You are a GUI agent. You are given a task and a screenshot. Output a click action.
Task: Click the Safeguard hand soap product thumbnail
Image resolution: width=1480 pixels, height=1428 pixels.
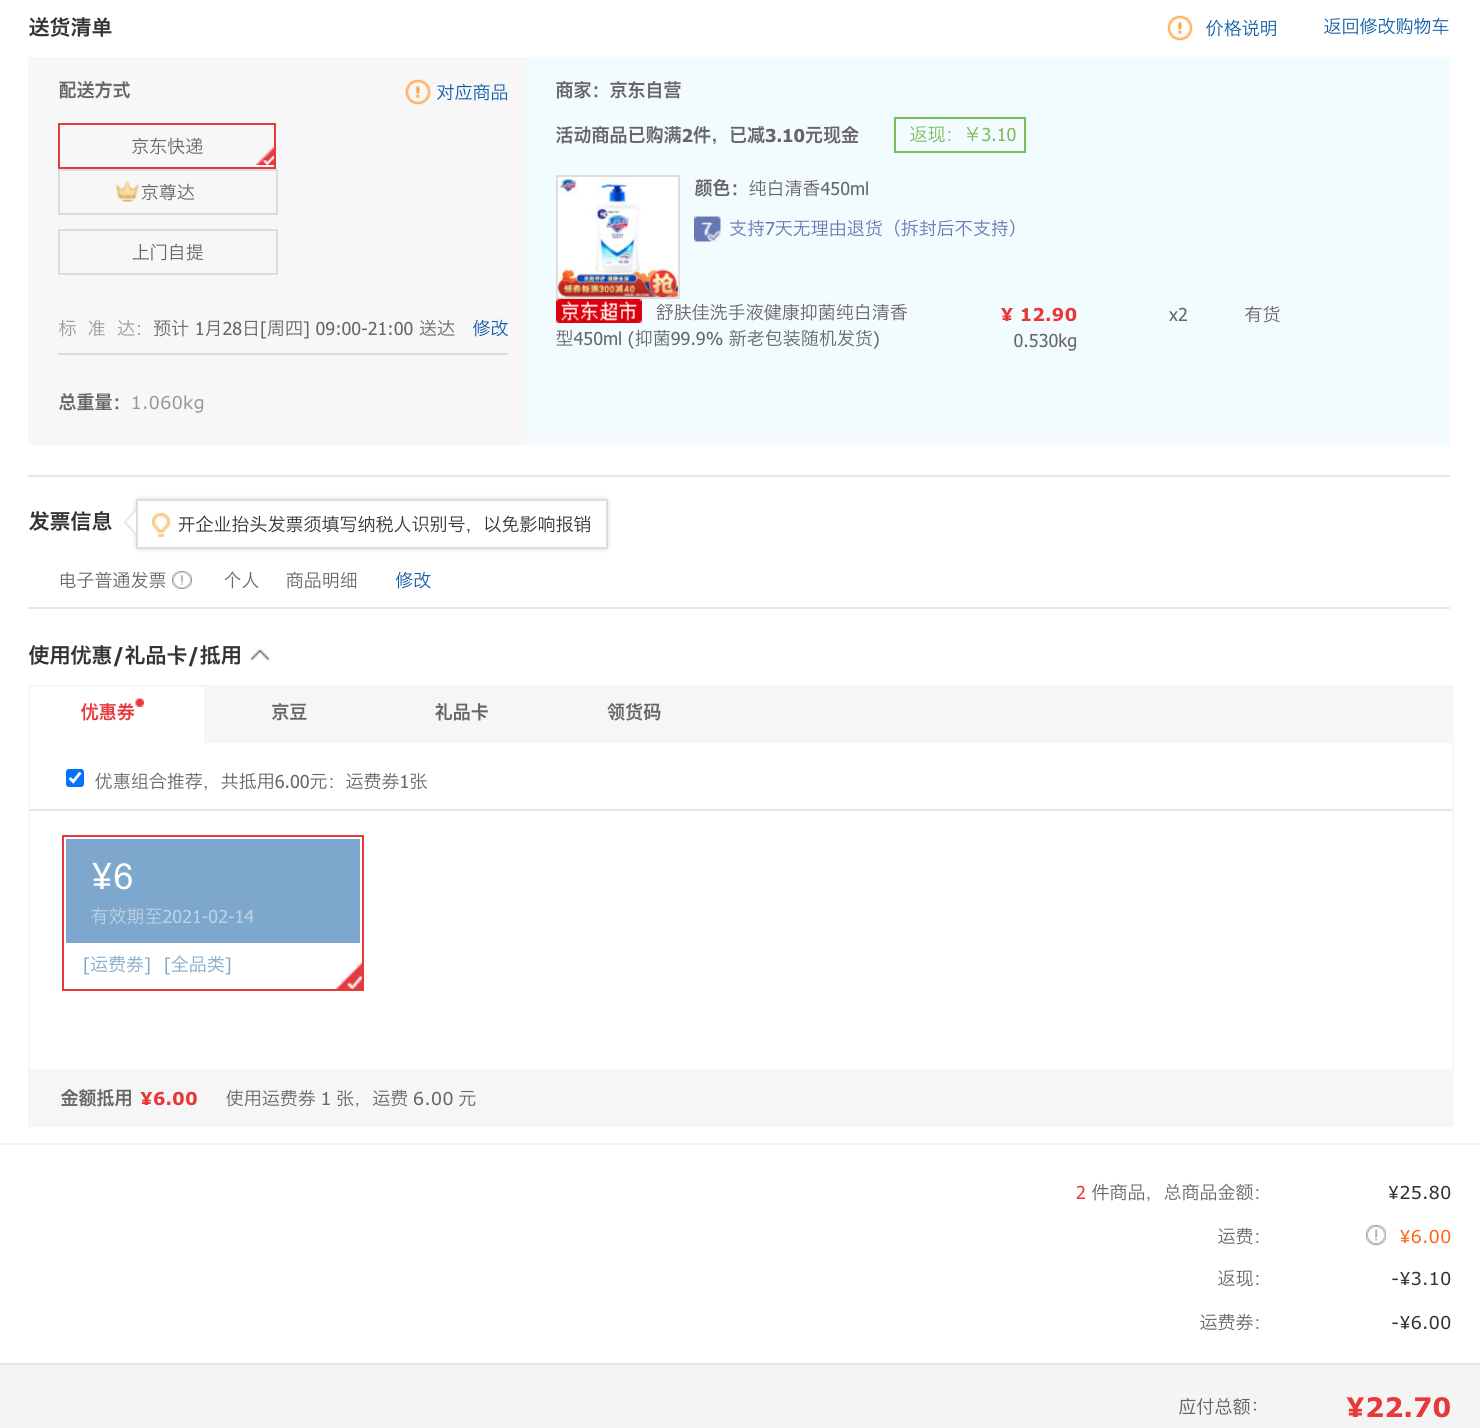617,236
